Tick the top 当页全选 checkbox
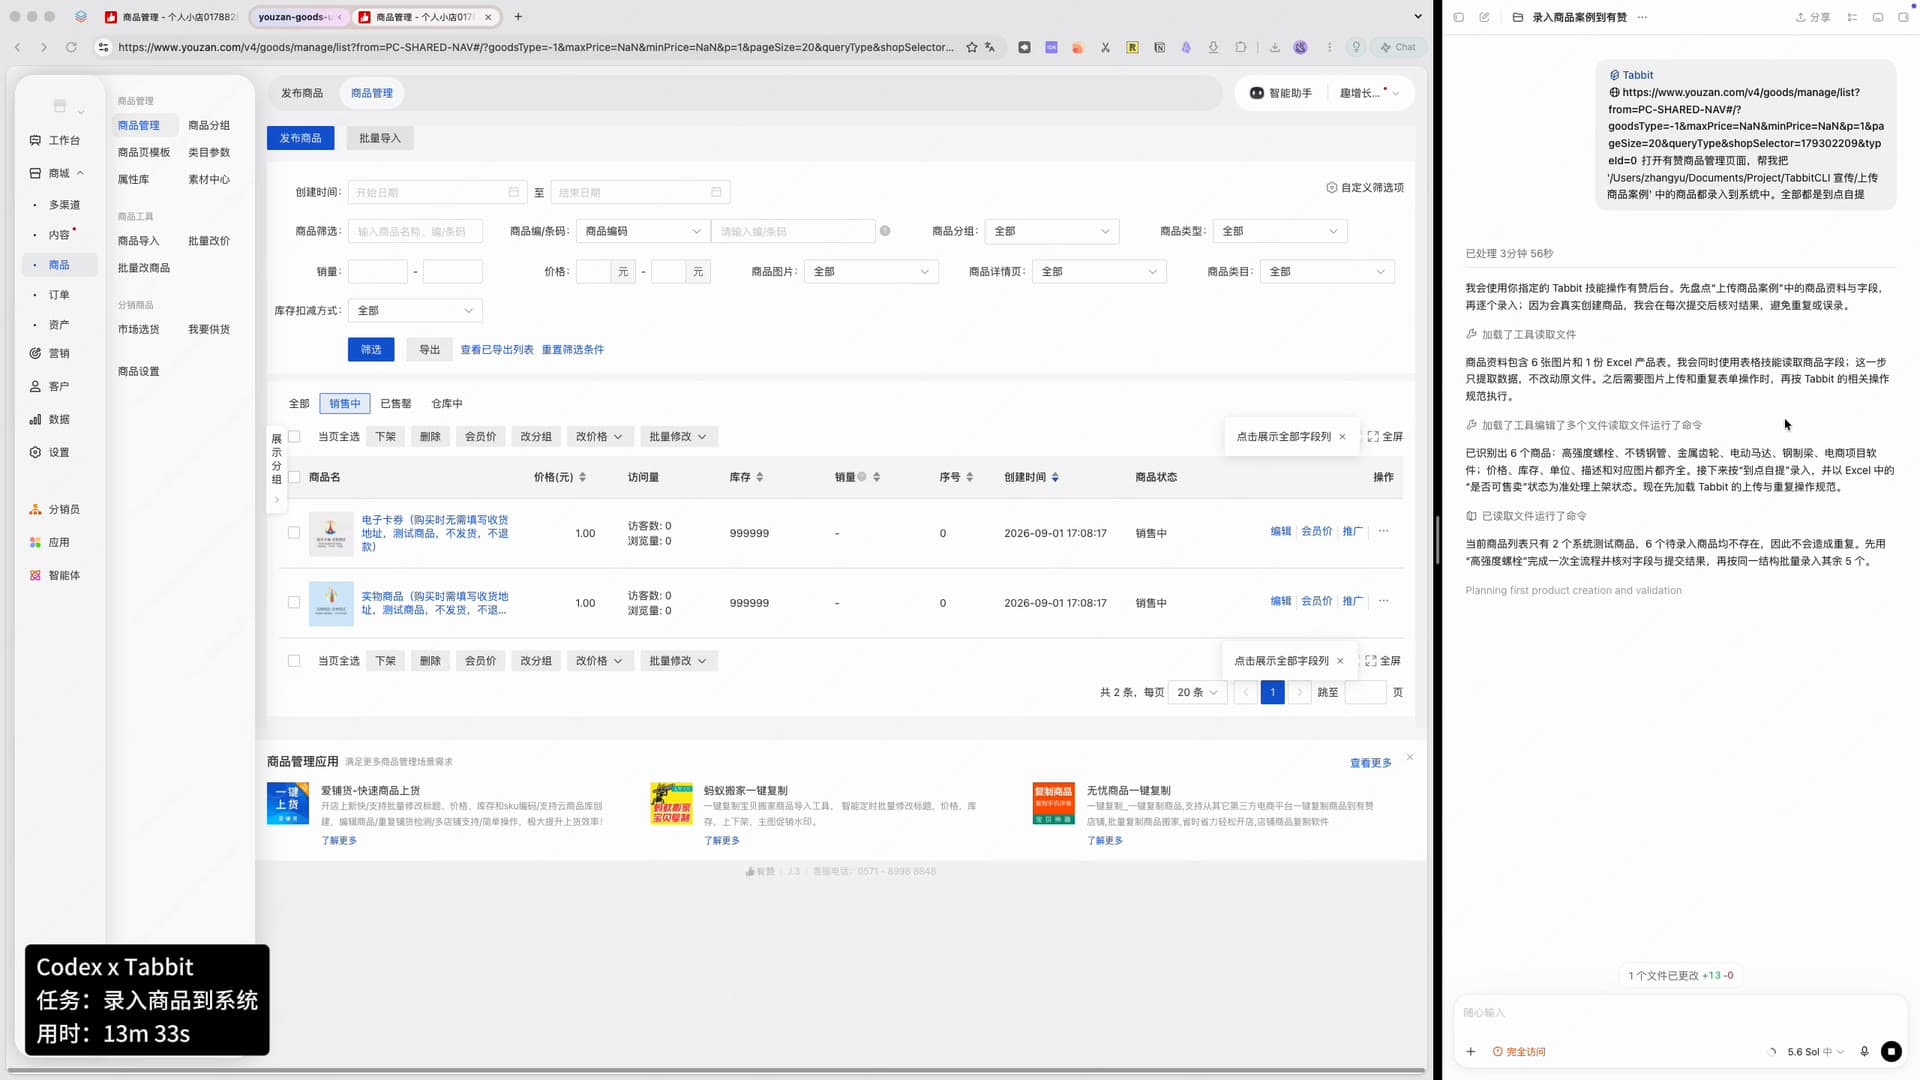Screen dimensions: 1920x1080 point(294,436)
